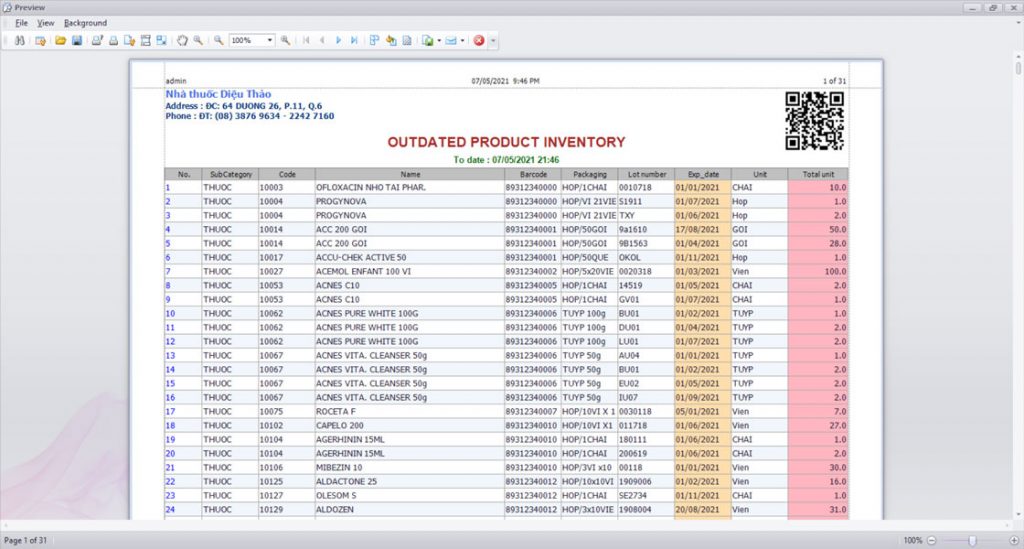Click the OUTDATED PRODUCT INVENTORY title

(x=506, y=142)
